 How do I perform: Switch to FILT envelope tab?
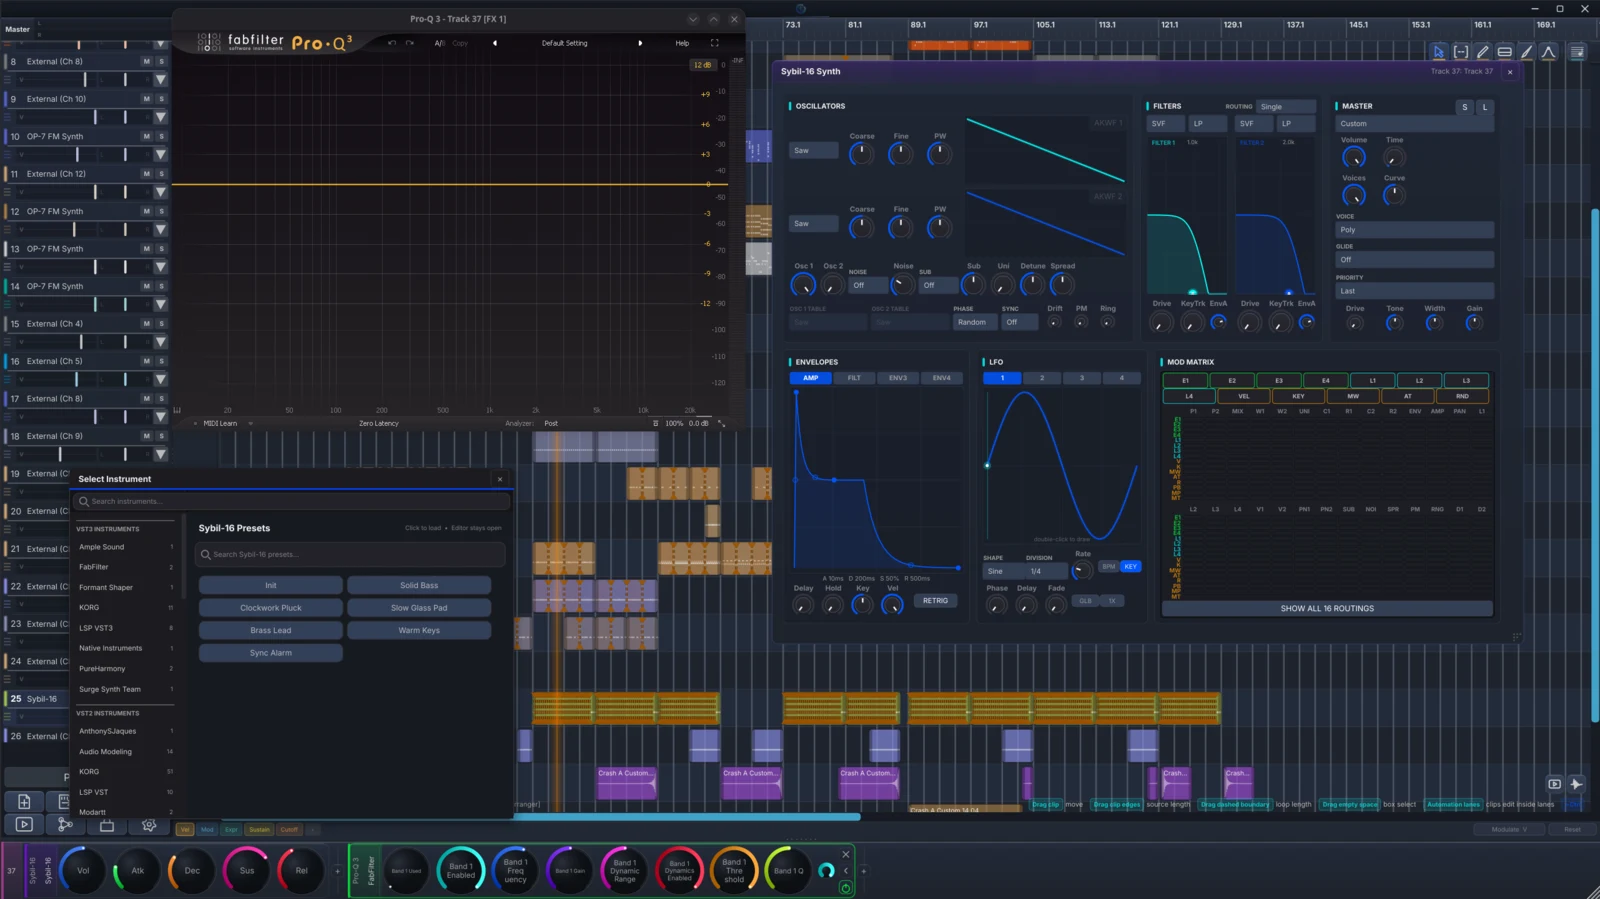pyautogui.click(x=854, y=378)
